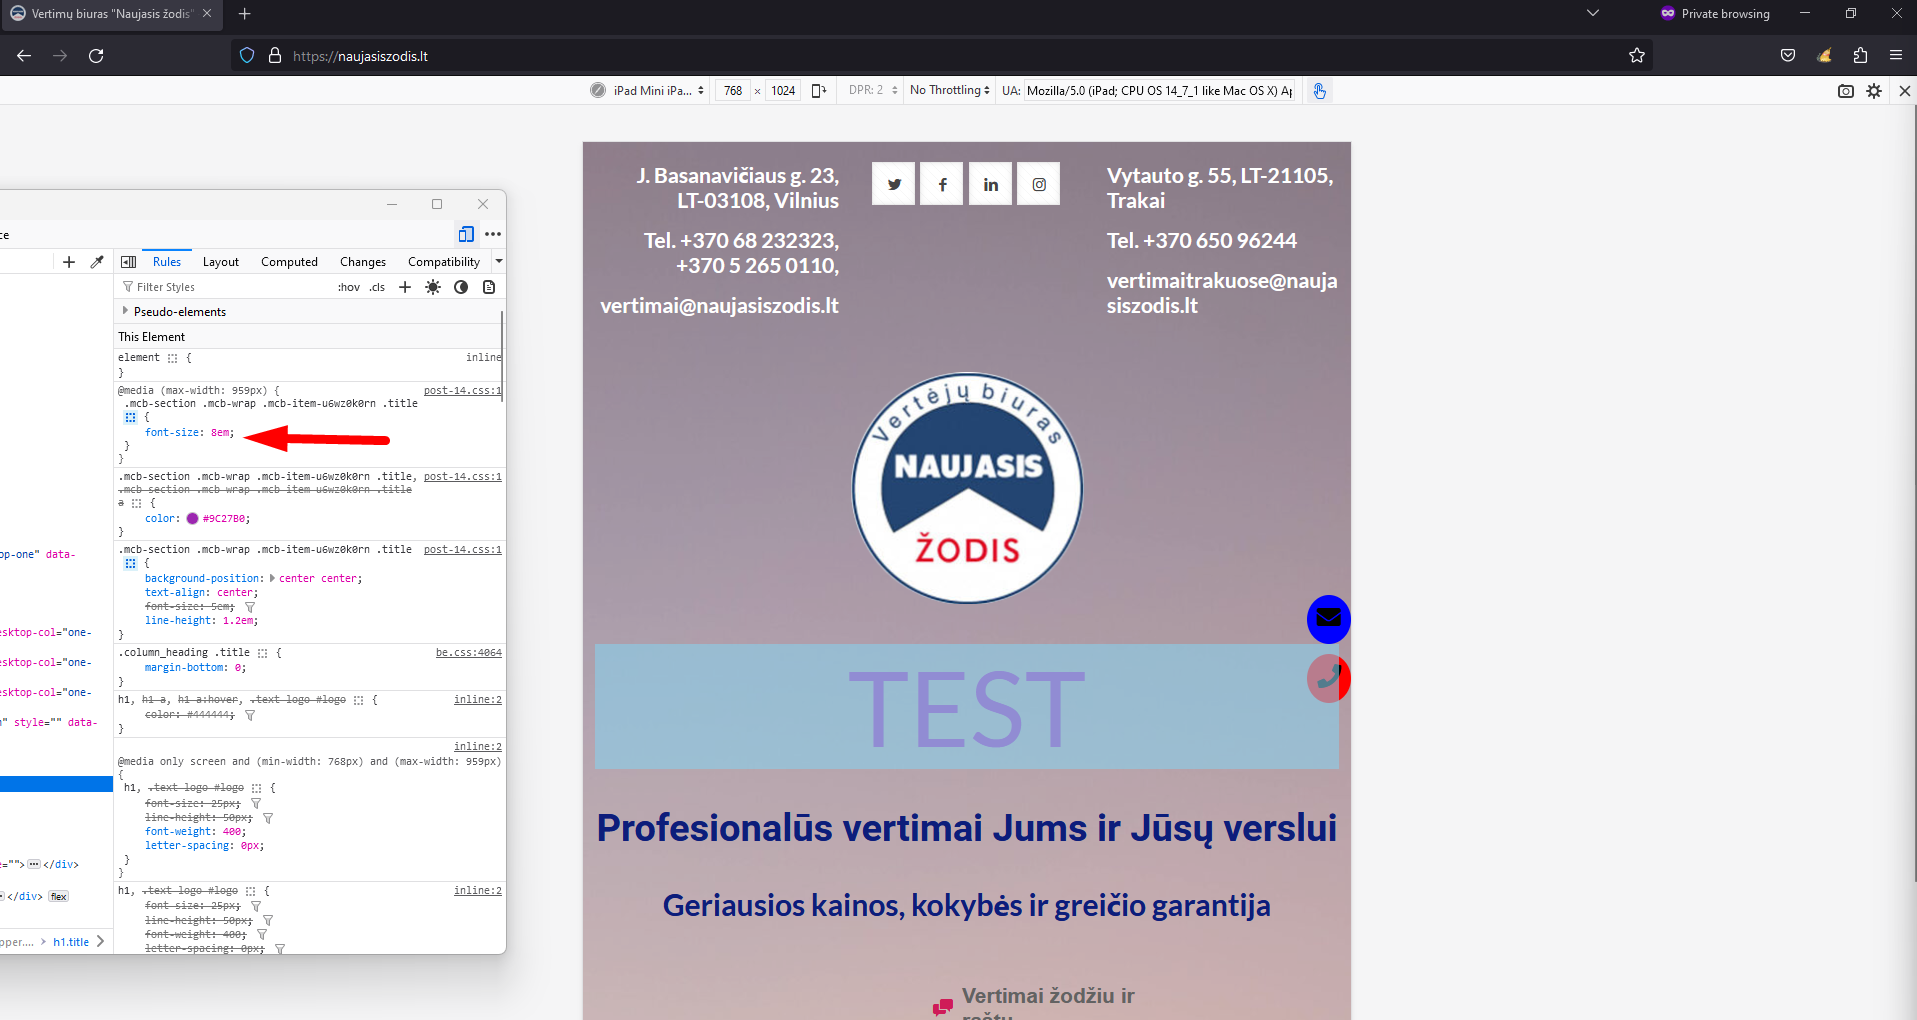Viewport: 1917px width, 1020px height.
Task: Show more inspector sidebar tabs
Action: 499,262
